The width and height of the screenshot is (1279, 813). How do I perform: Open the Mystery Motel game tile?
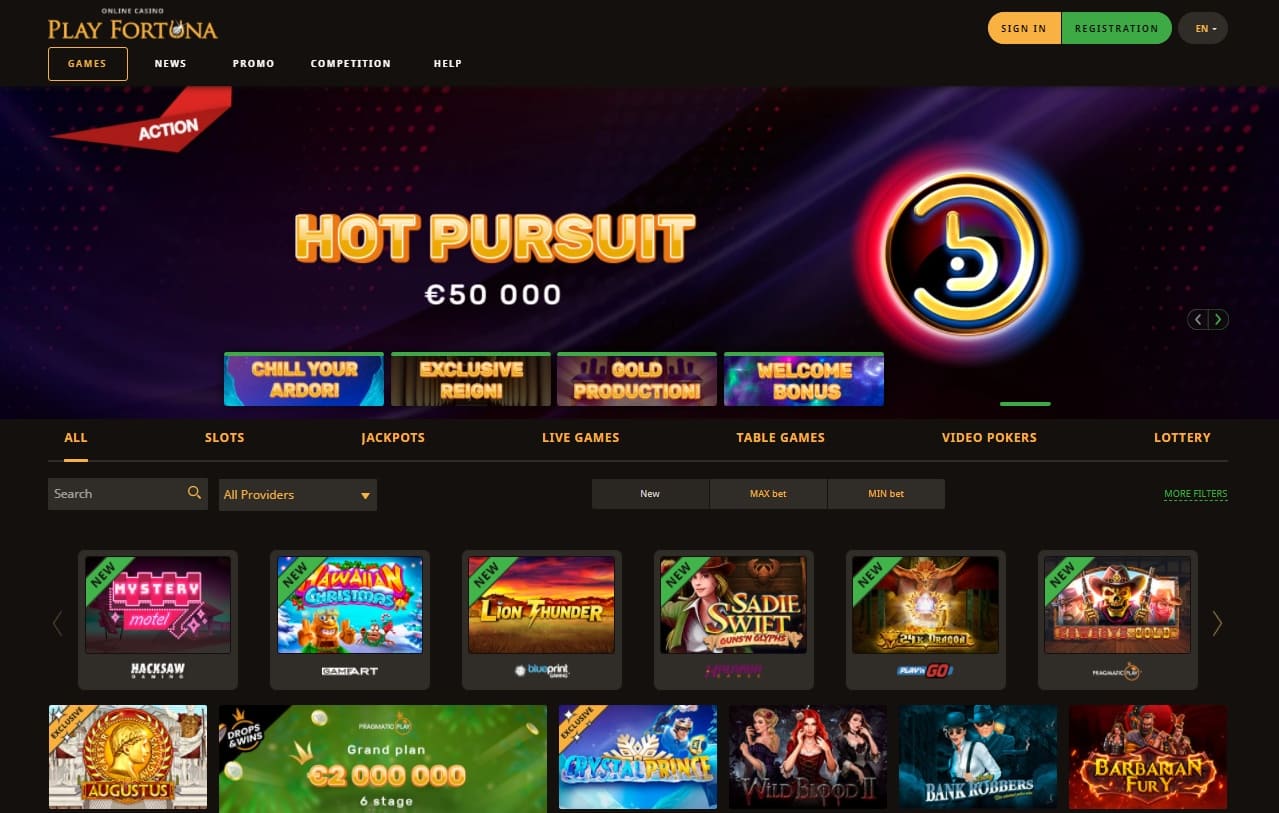pyautogui.click(x=158, y=620)
